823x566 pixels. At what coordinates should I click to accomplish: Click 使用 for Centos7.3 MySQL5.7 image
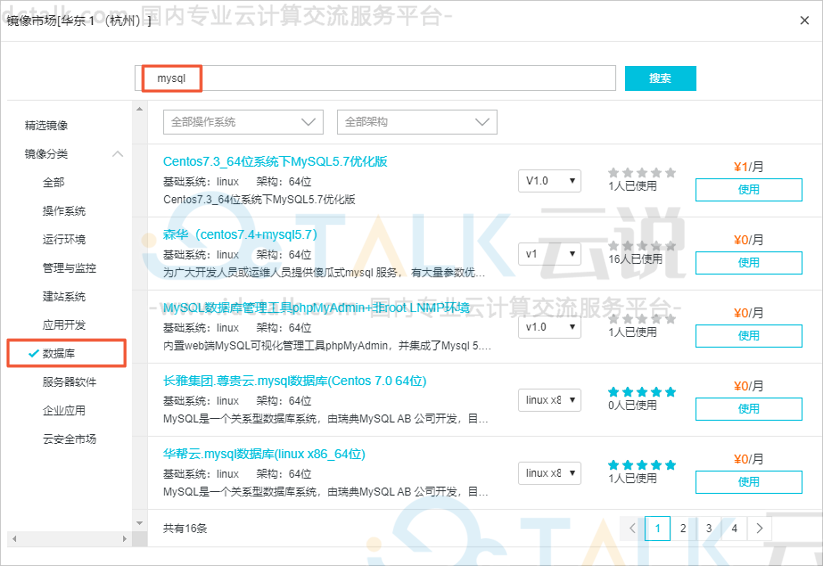(x=748, y=190)
